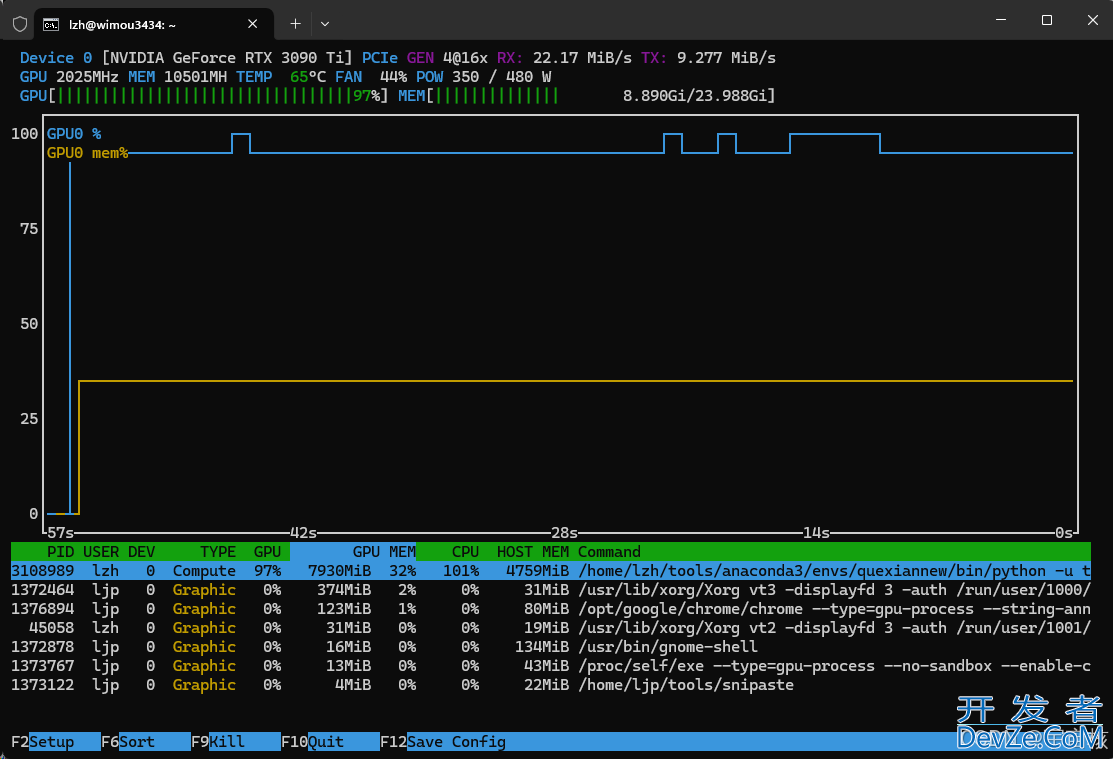The height and width of the screenshot is (759, 1113).
Task: Click the shield icon left of the tab
Action: coord(20,24)
